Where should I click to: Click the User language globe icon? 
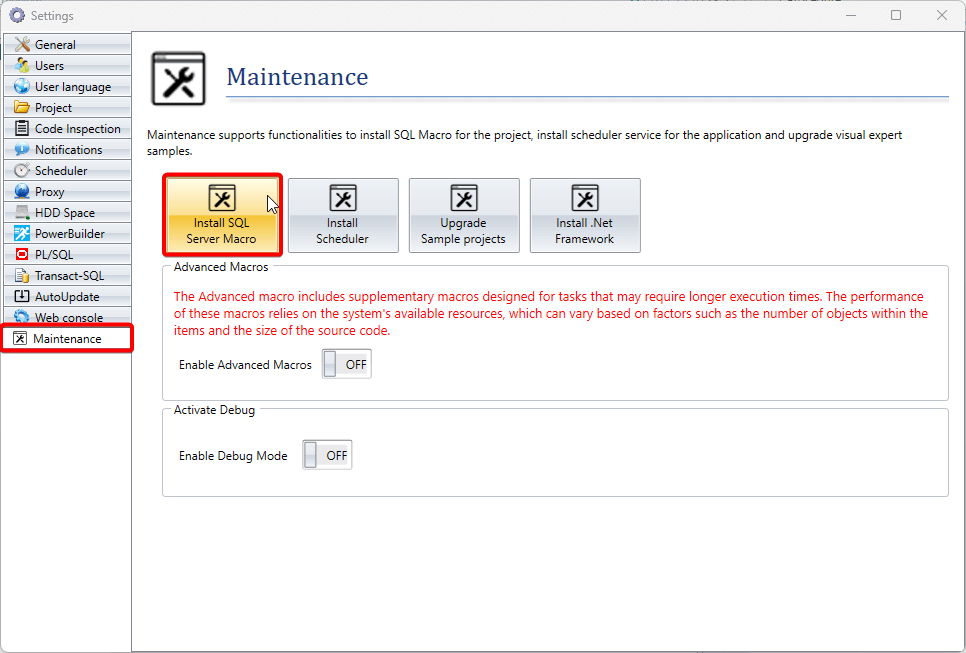tap(22, 87)
